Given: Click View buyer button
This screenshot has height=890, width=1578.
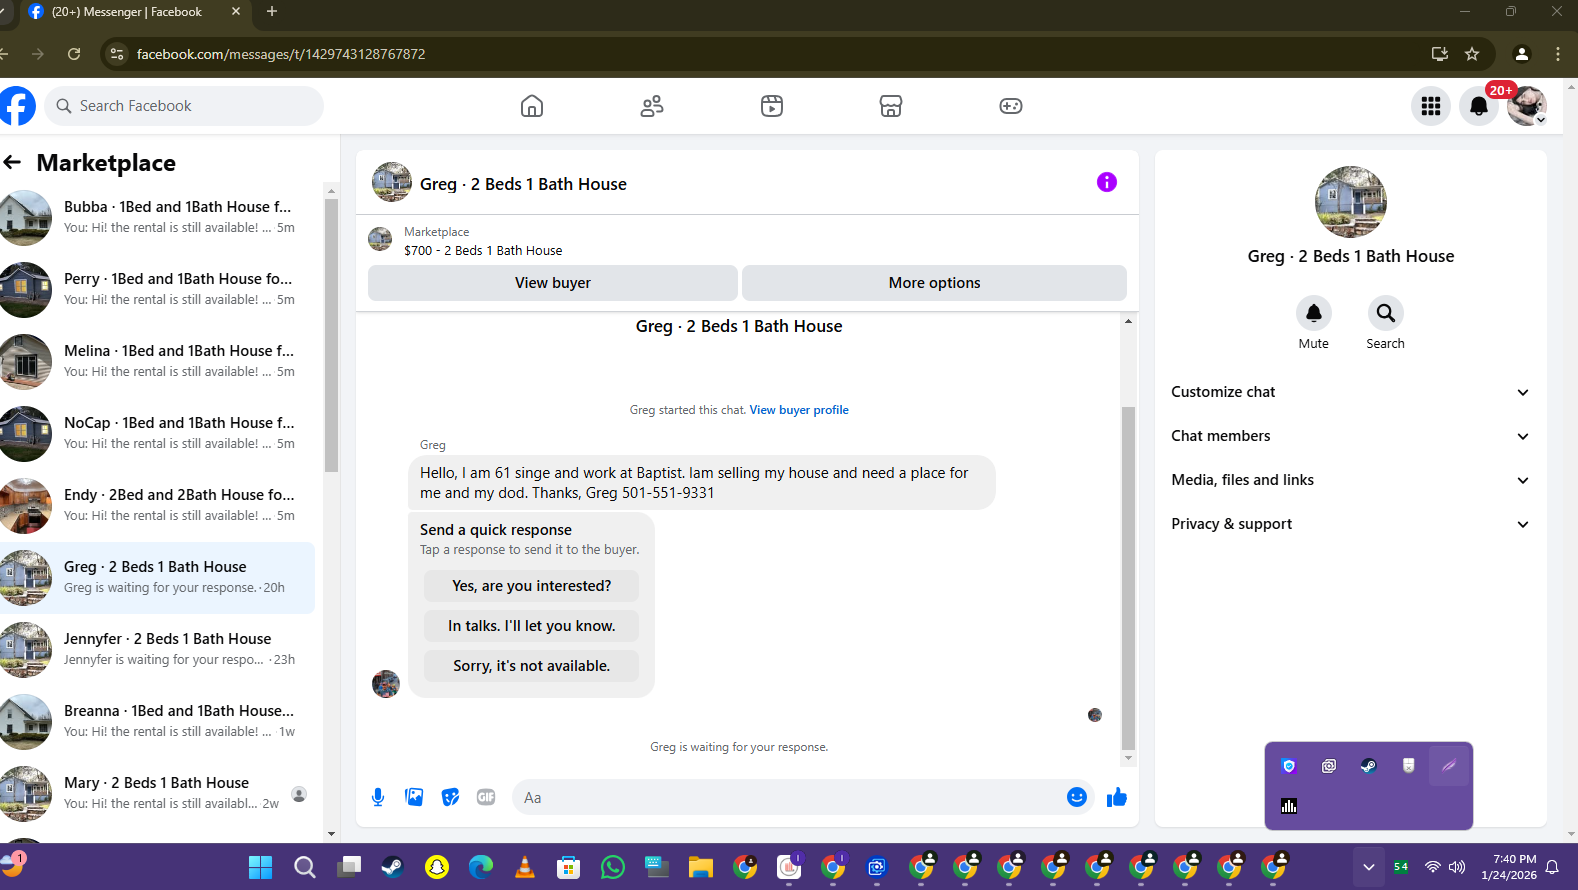Looking at the screenshot, I should [553, 283].
